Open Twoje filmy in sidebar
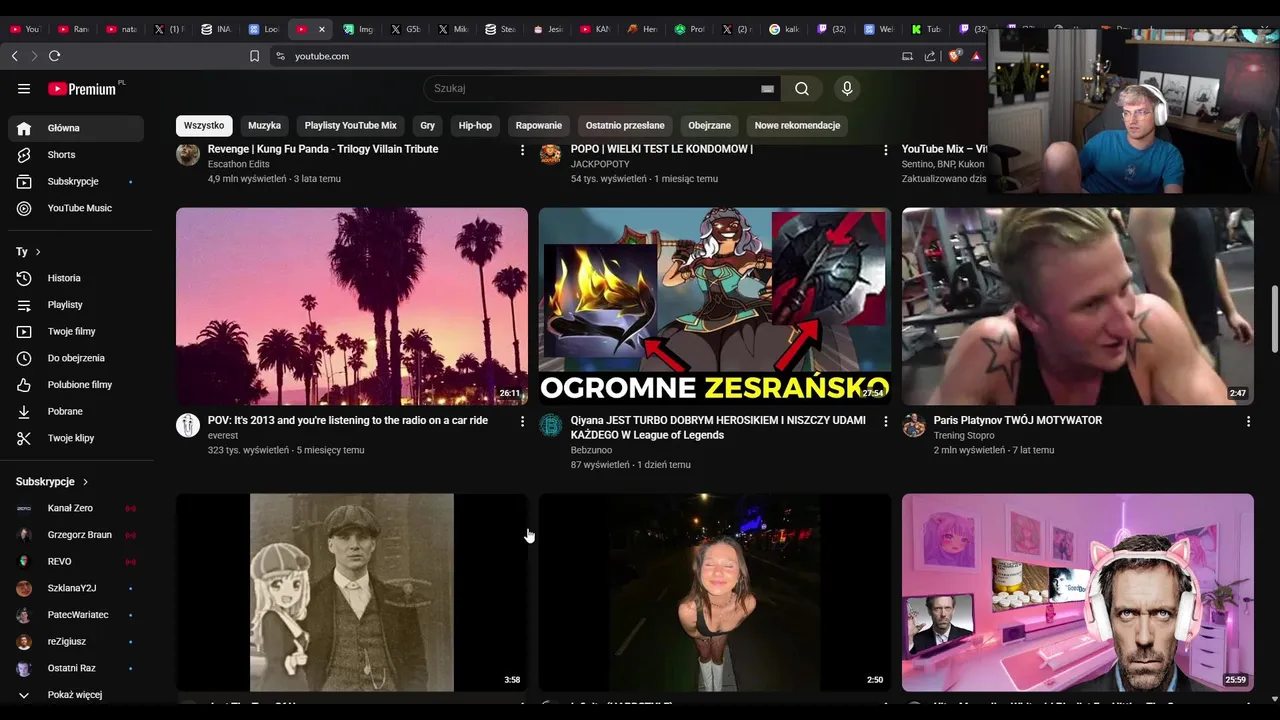Screen dimensions: 1280x720 coord(76,331)
